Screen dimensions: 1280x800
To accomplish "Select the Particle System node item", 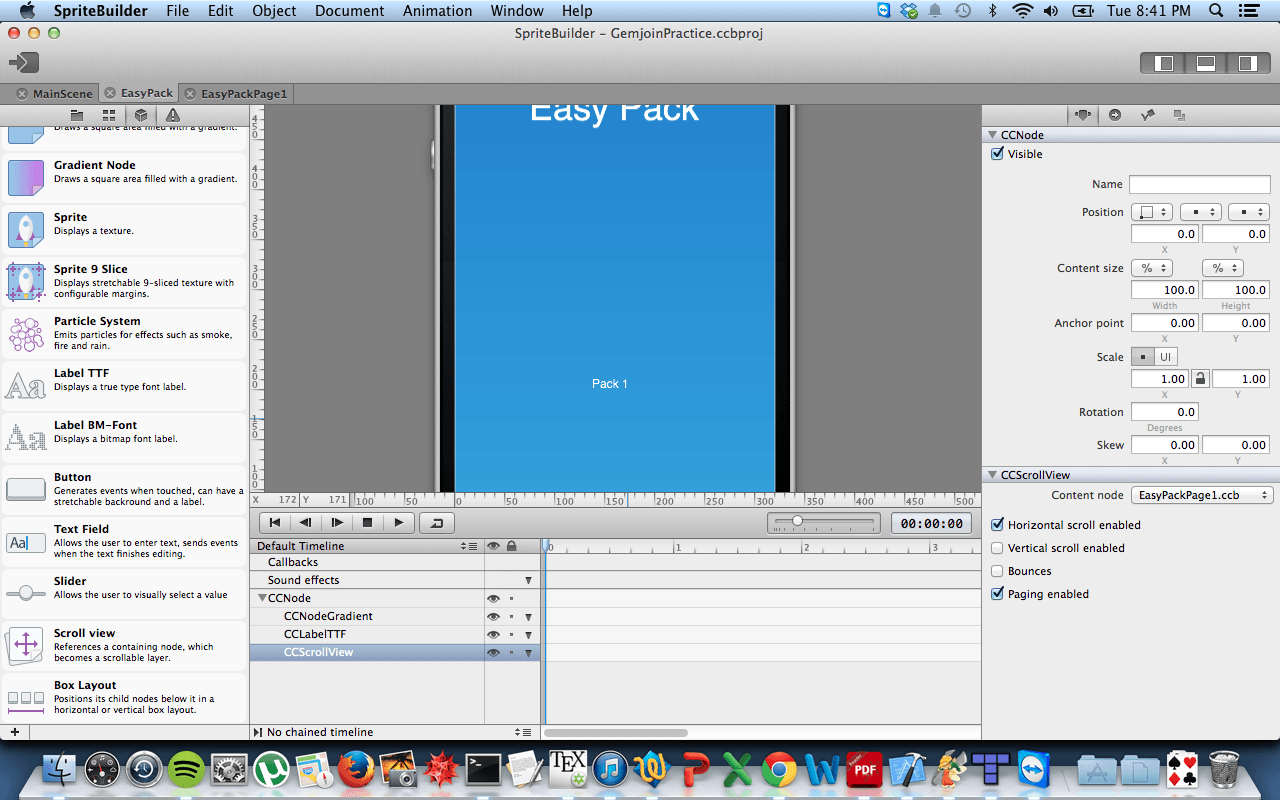I will click(x=124, y=333).
